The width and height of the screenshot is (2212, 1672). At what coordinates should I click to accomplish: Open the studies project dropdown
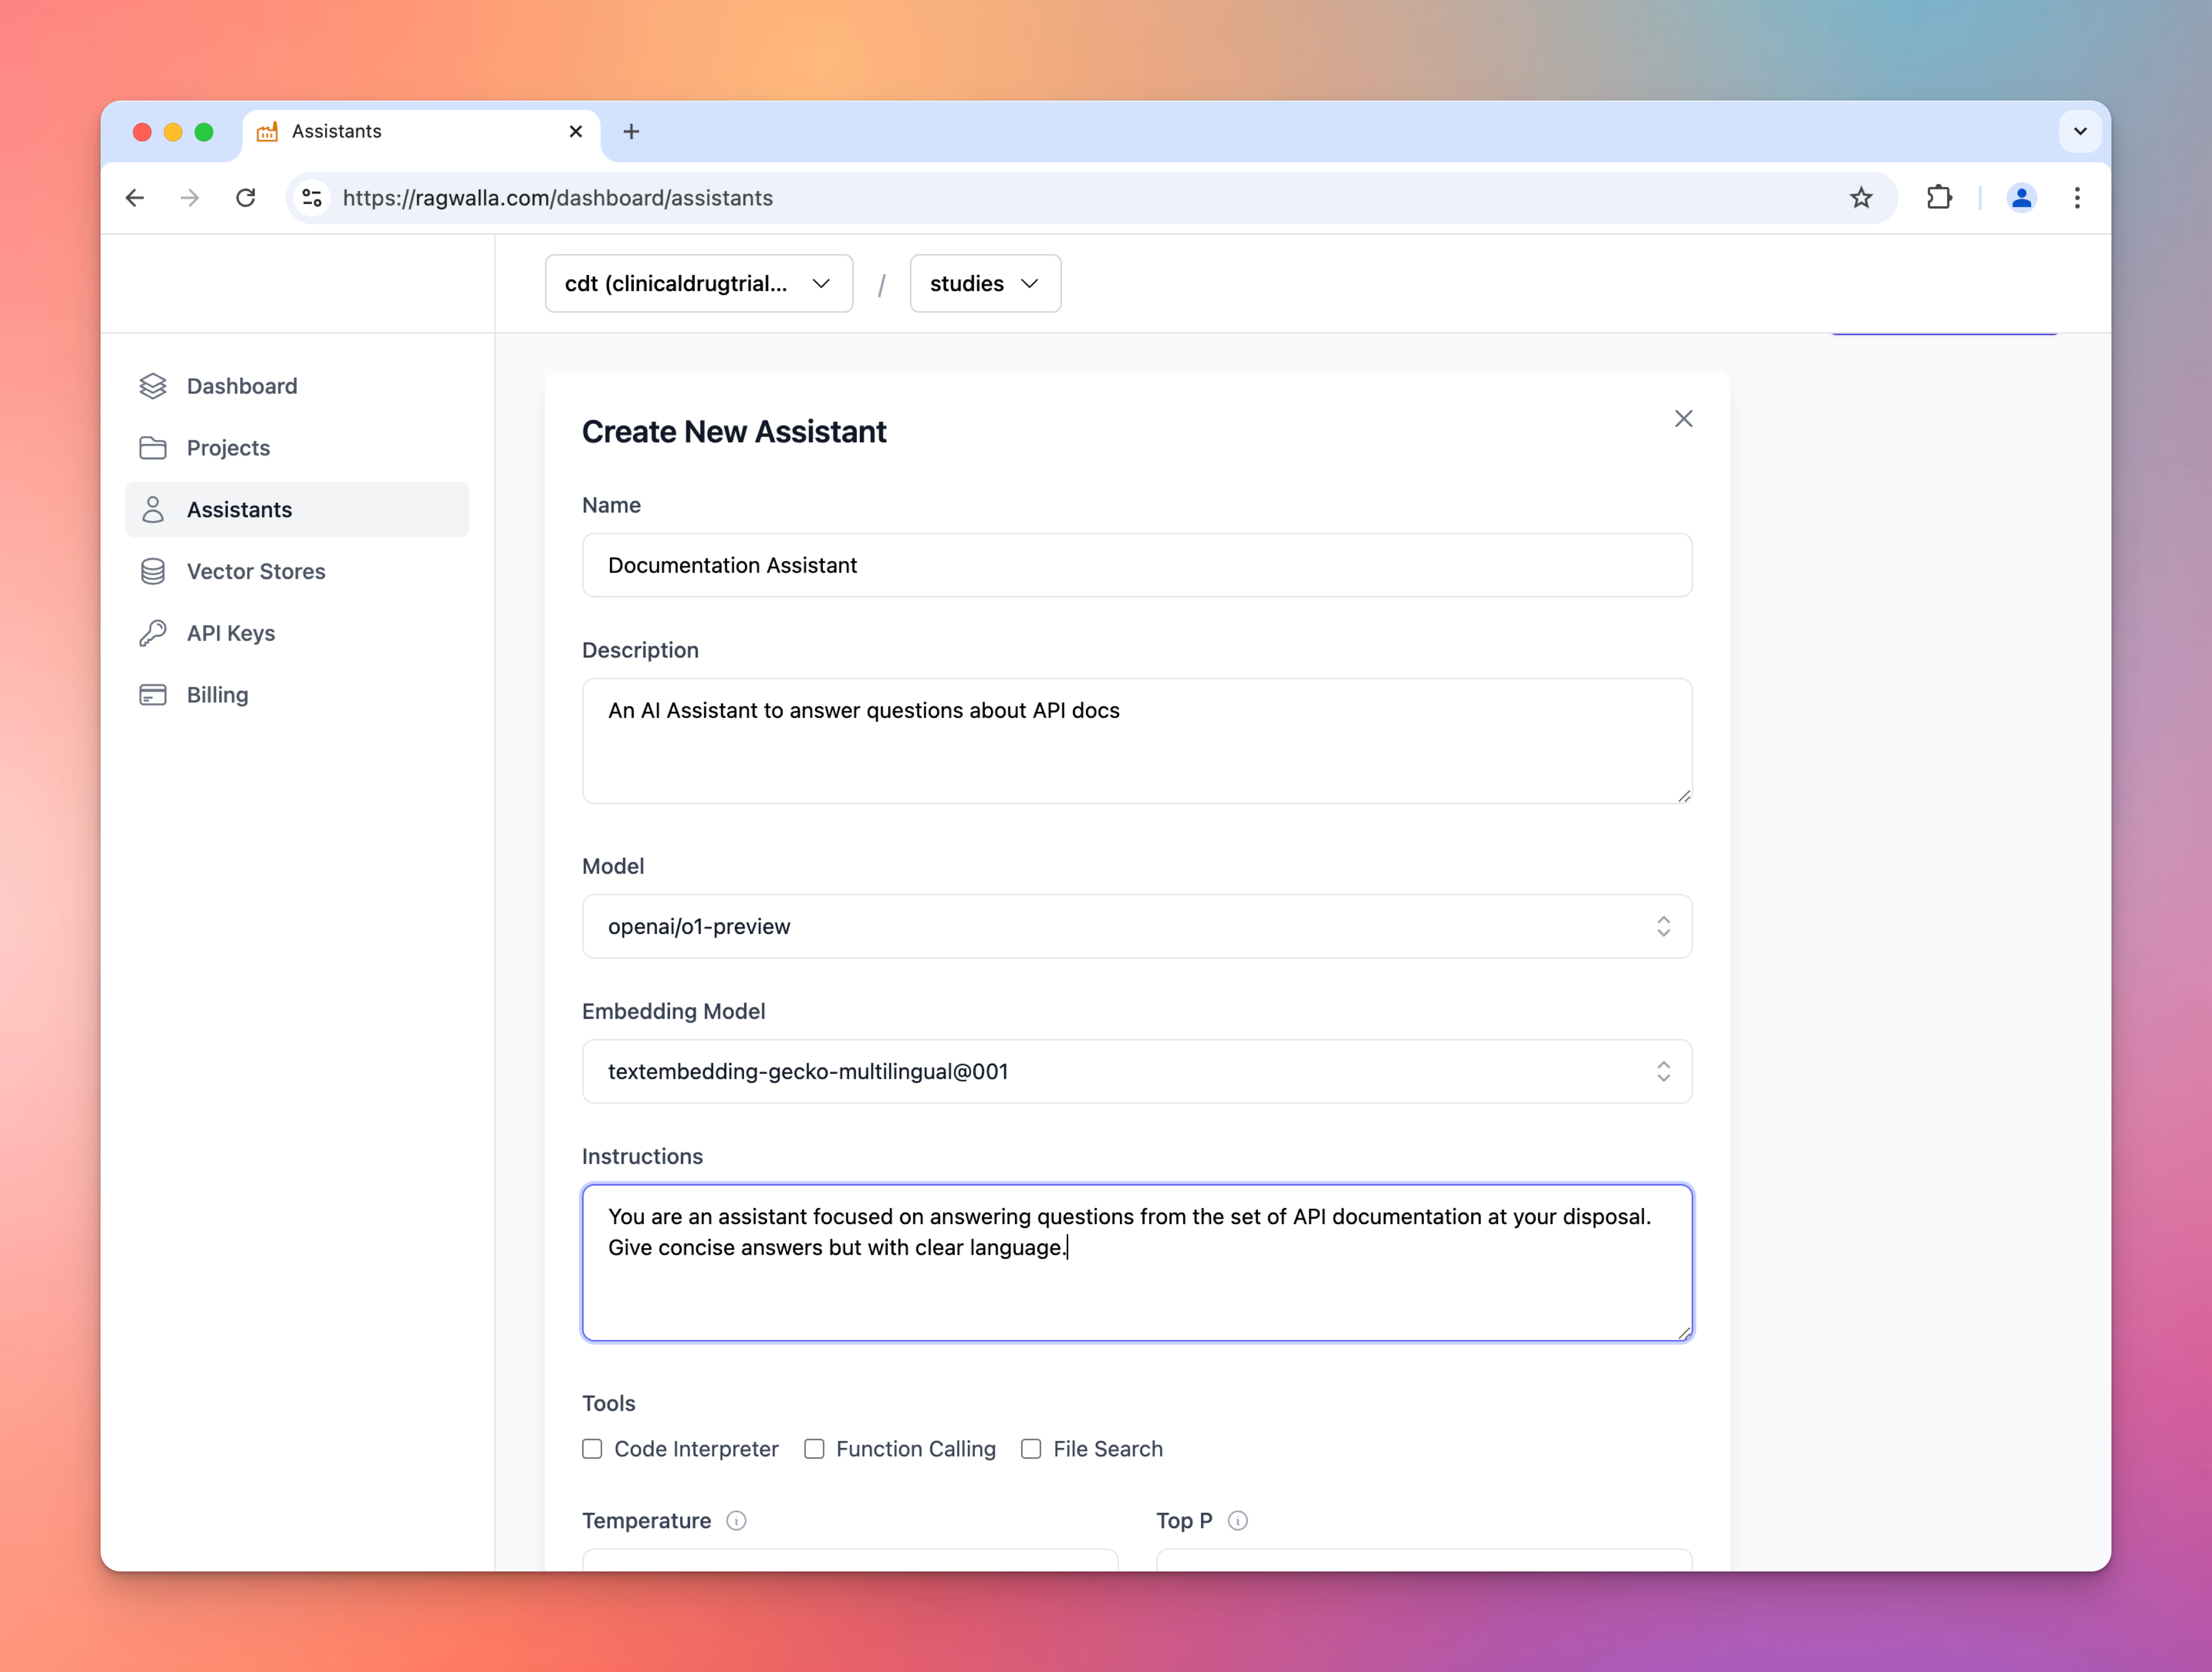[984, 284]
